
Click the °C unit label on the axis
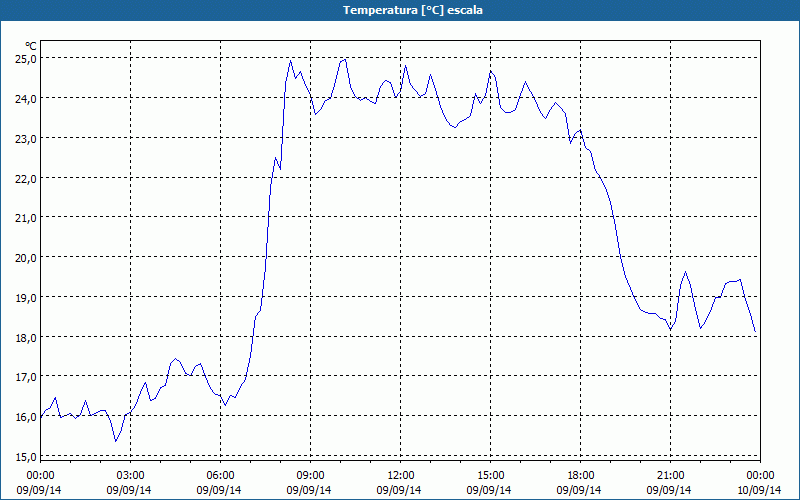(31, 46)
